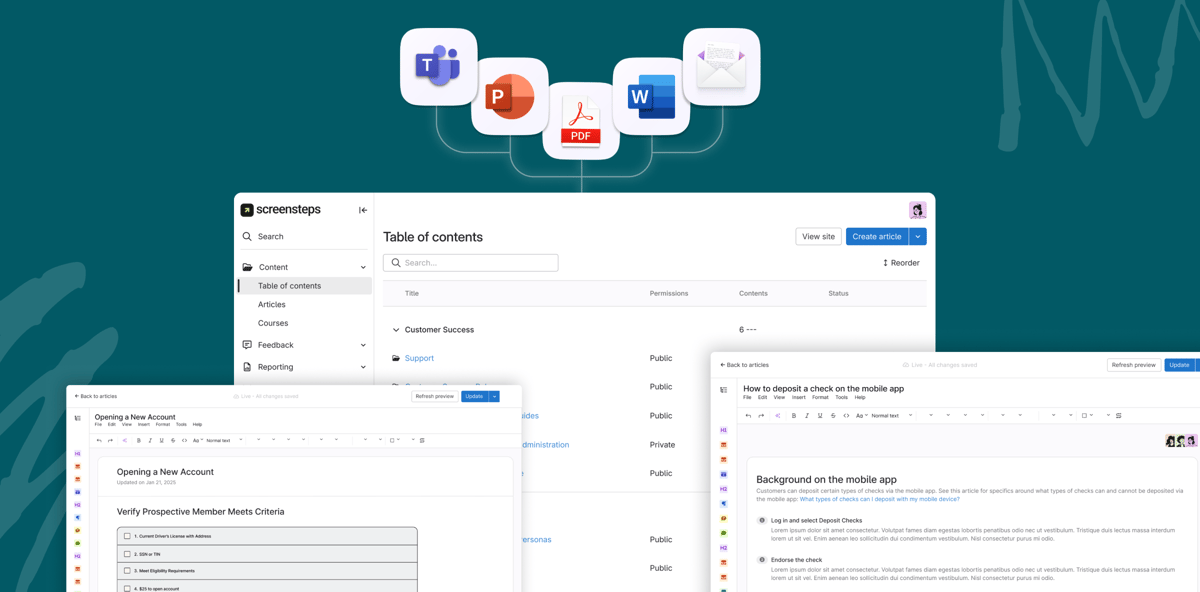Open the File menu in the mobile app editor
The width and height of the screenshot is (1200, 592).
click(747, 397)
